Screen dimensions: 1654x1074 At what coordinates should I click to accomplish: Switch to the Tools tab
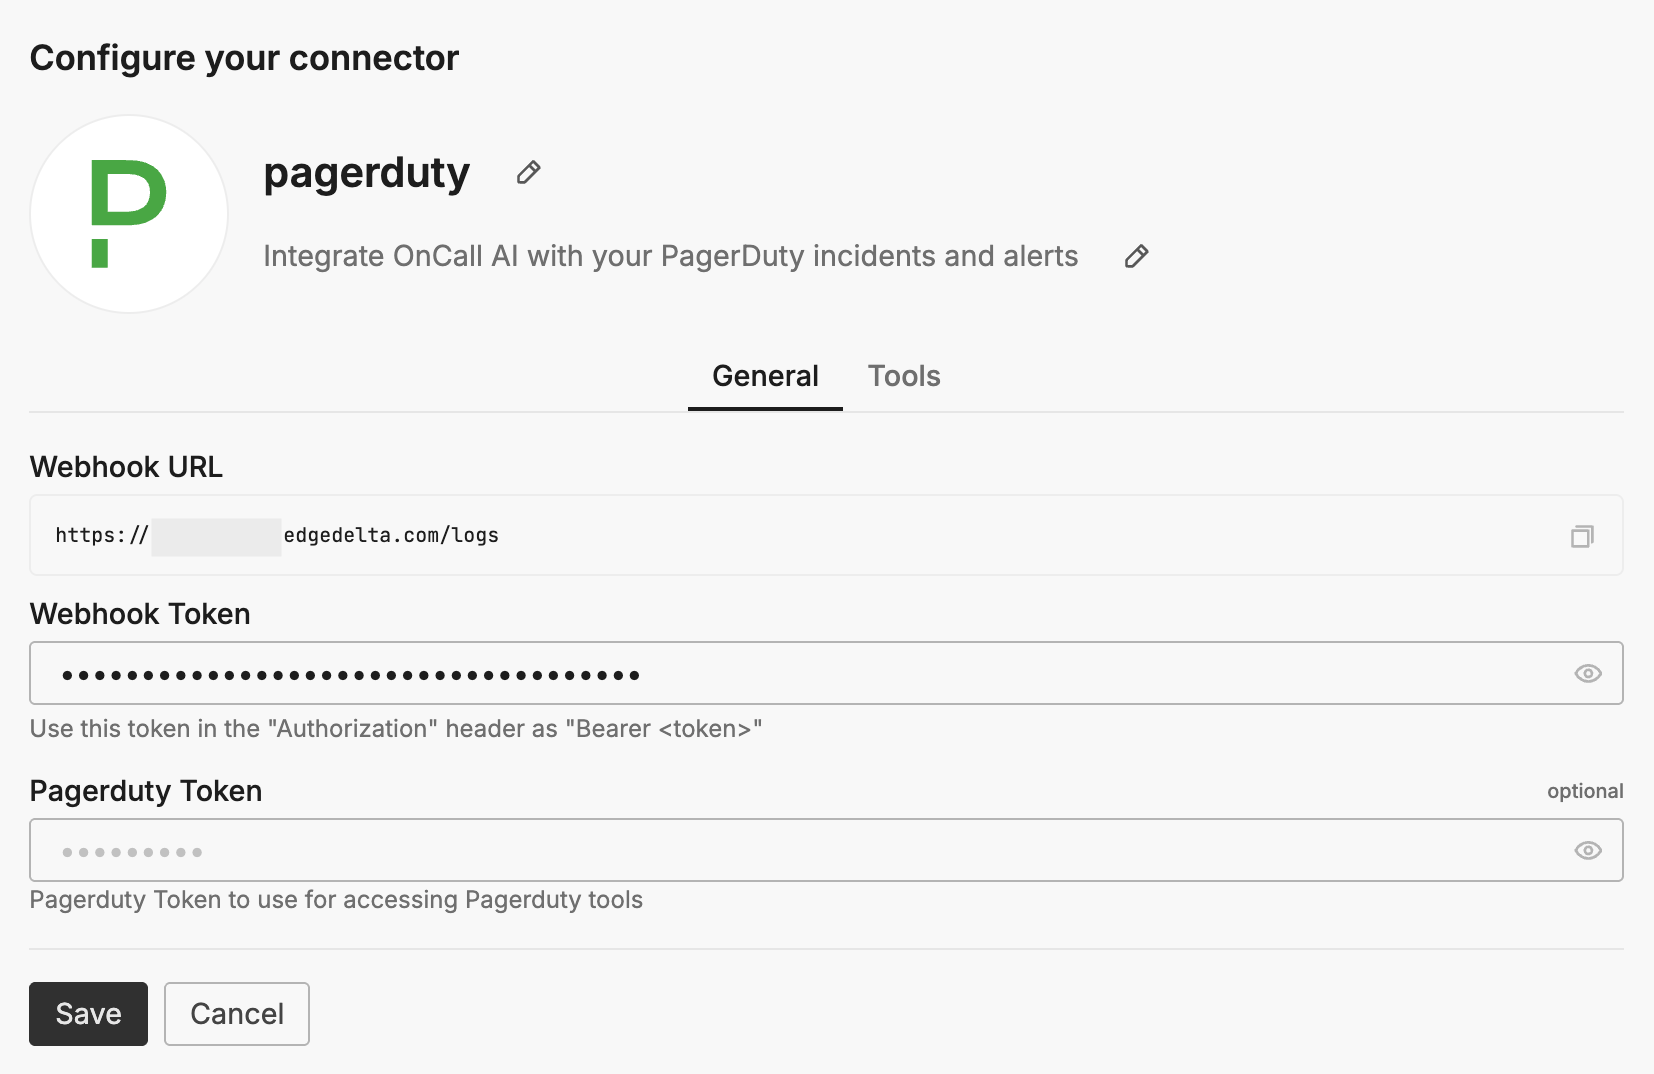point(903,376)
